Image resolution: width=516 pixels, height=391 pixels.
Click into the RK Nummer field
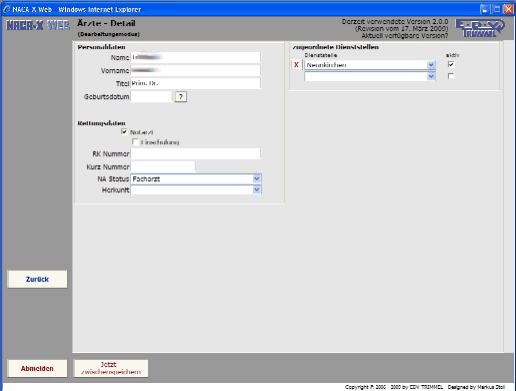tap(195, 154)
